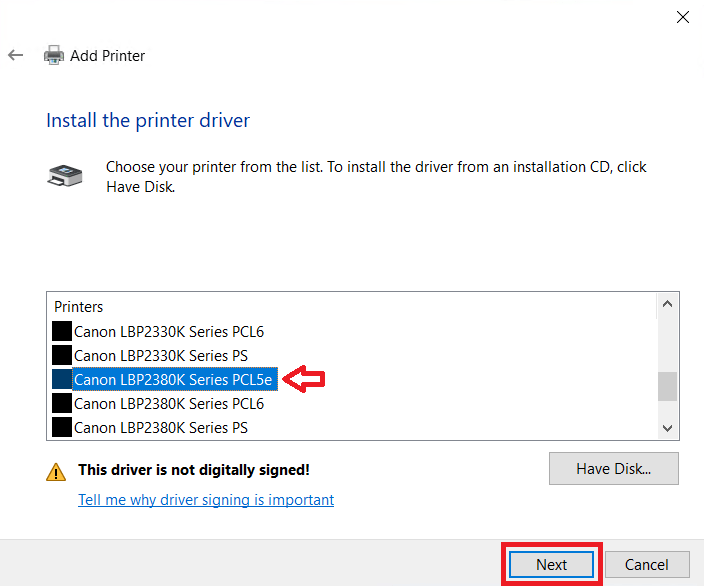Click the scroll up arrow of printer list
704x586 pixels.
[x=668, y=304]
